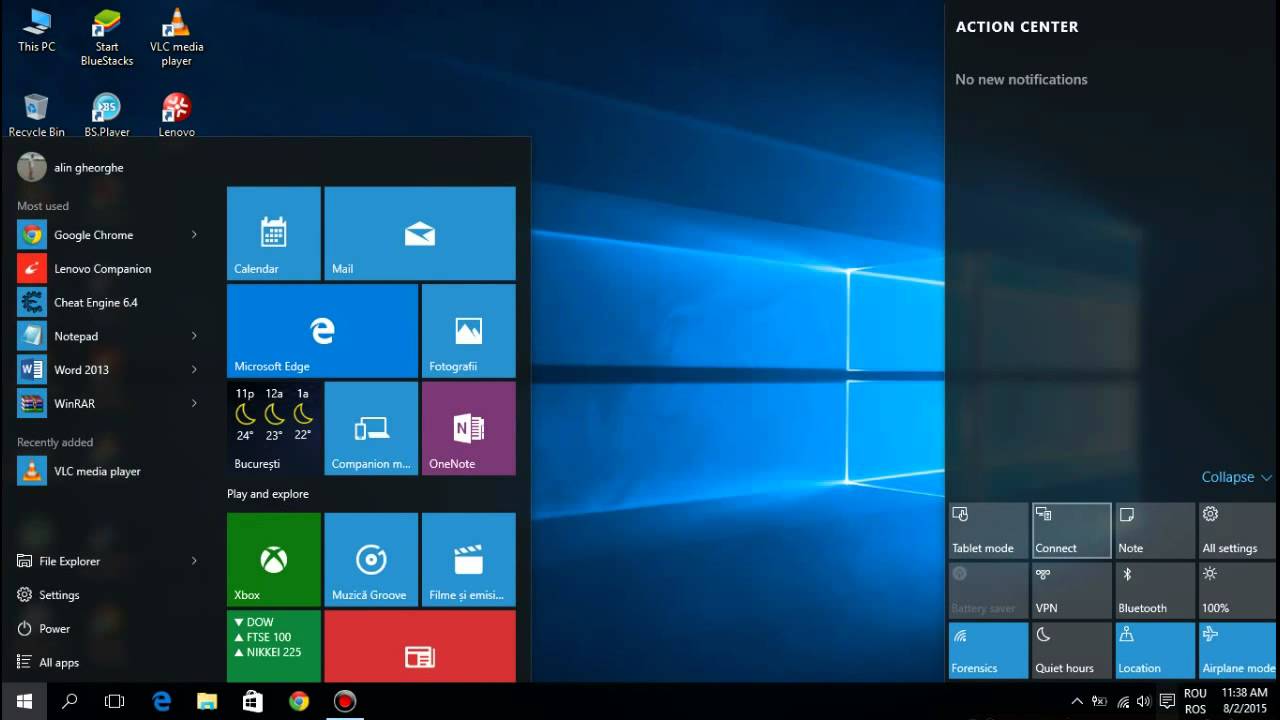The width and height of the screenshot is (1280, 720).
Task: Expand Google Chrome jump list arrow
Action: click(x=194, y=235)
